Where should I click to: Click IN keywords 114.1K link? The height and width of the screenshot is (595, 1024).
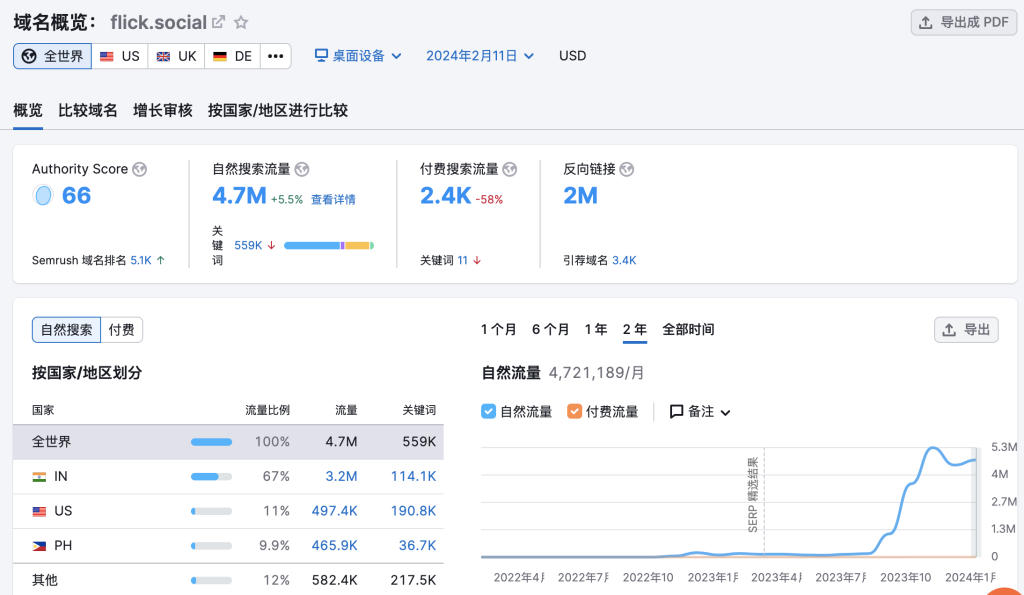point(413,477)
